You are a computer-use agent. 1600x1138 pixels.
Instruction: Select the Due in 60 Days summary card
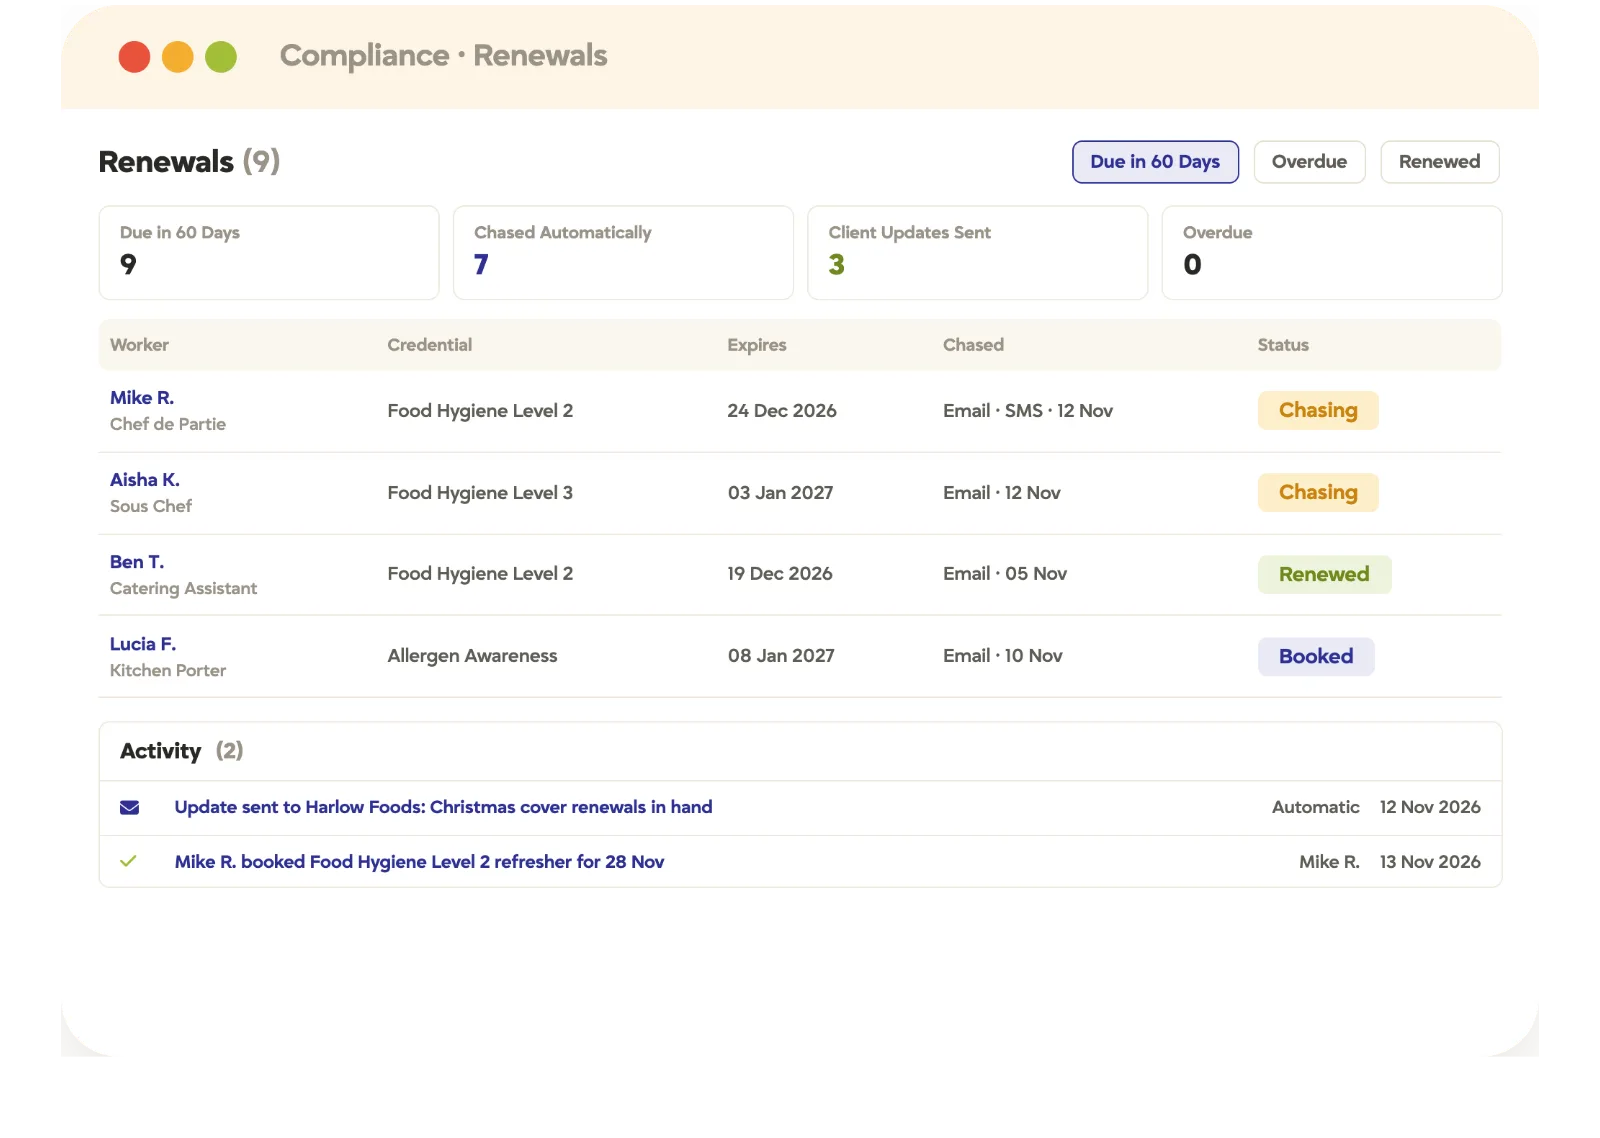click(x=269, y=253)
